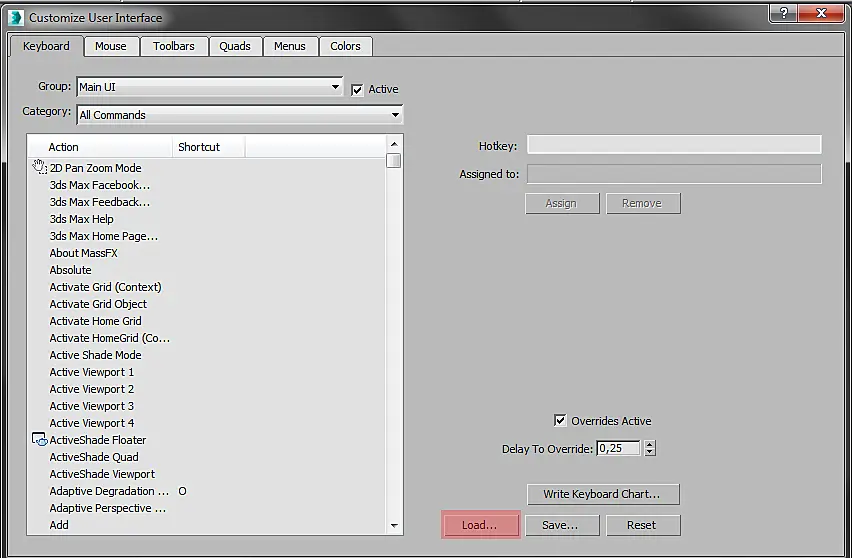Toggle the Overrides Active checkbox

(x=560, y=421)
